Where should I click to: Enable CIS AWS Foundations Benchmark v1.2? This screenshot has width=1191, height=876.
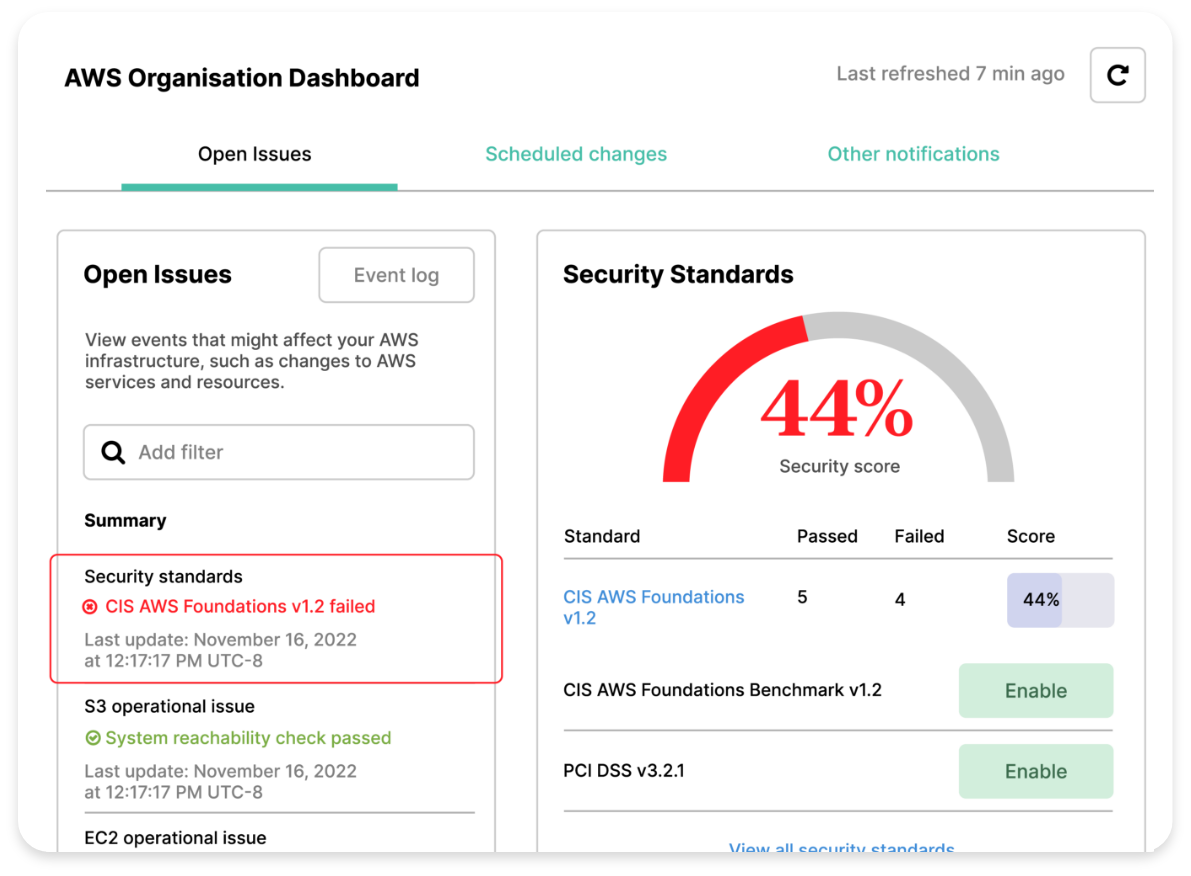pos(1036,691)
